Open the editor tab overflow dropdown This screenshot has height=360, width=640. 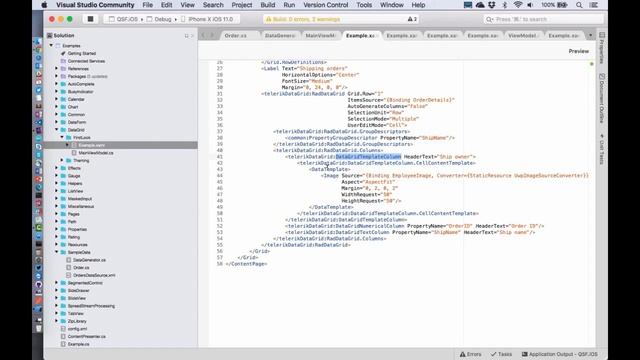590,36
